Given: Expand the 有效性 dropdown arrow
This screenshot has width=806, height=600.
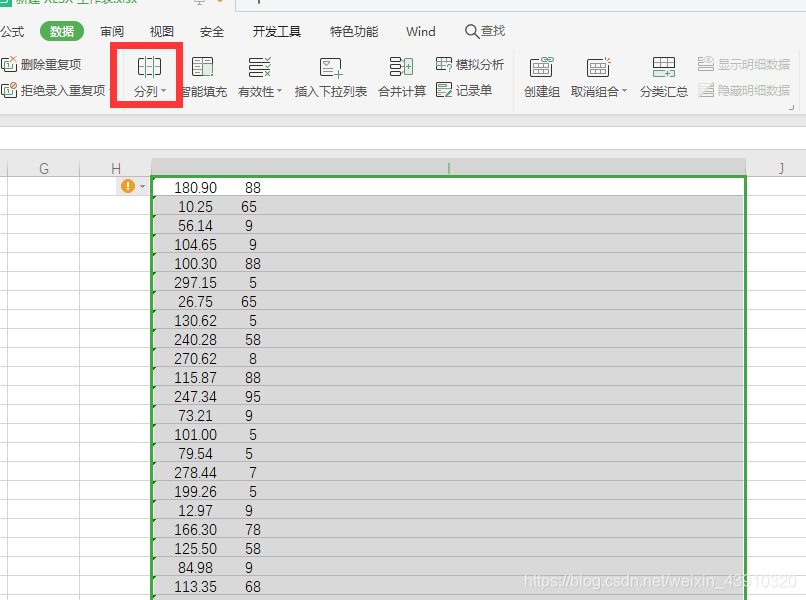Looking at the screenshot, I should tap(280, 91).
